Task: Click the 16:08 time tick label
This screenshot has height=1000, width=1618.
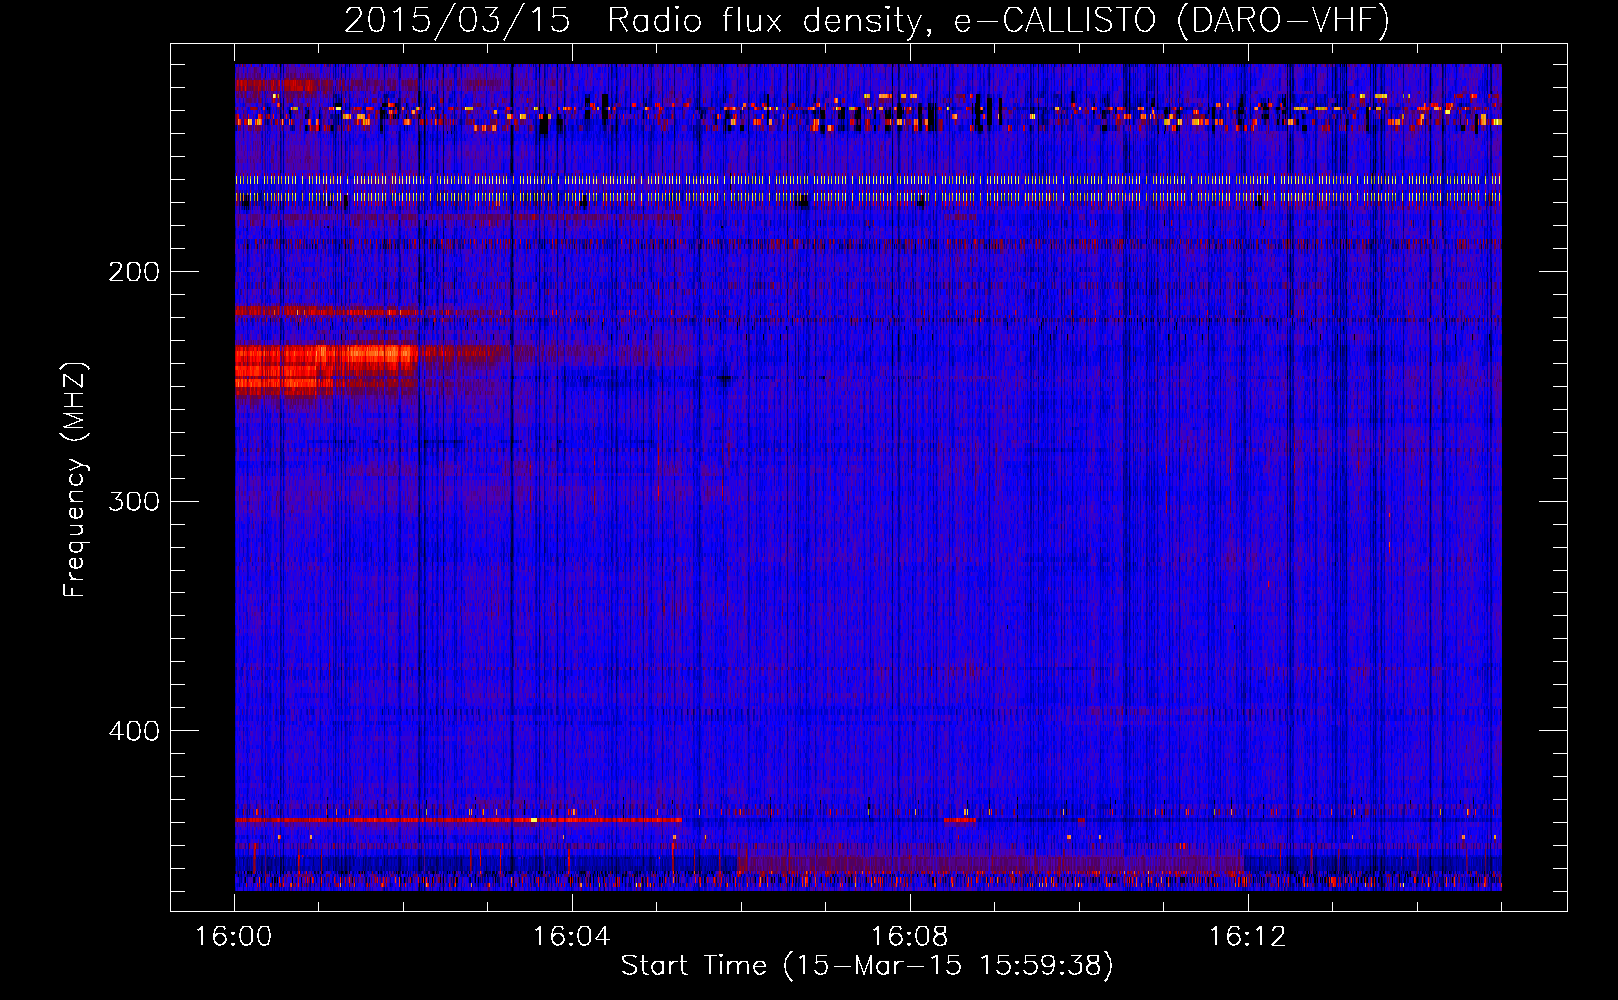Action: [910, 937]
